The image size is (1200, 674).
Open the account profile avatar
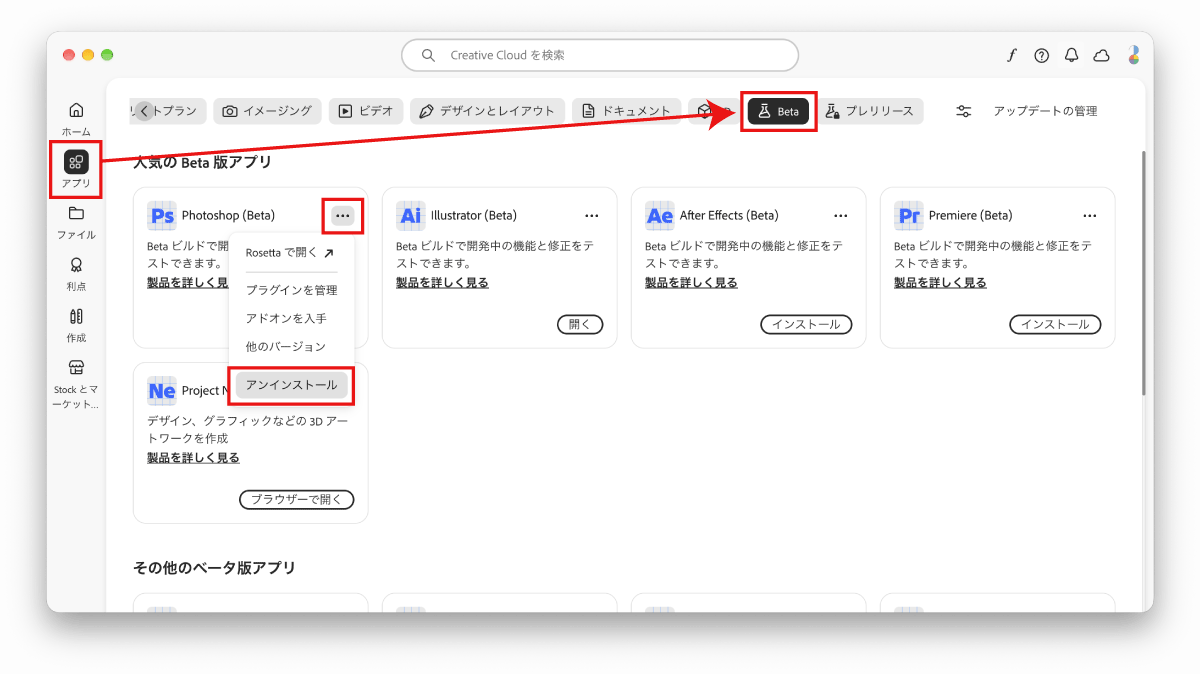click(1133, 55)
